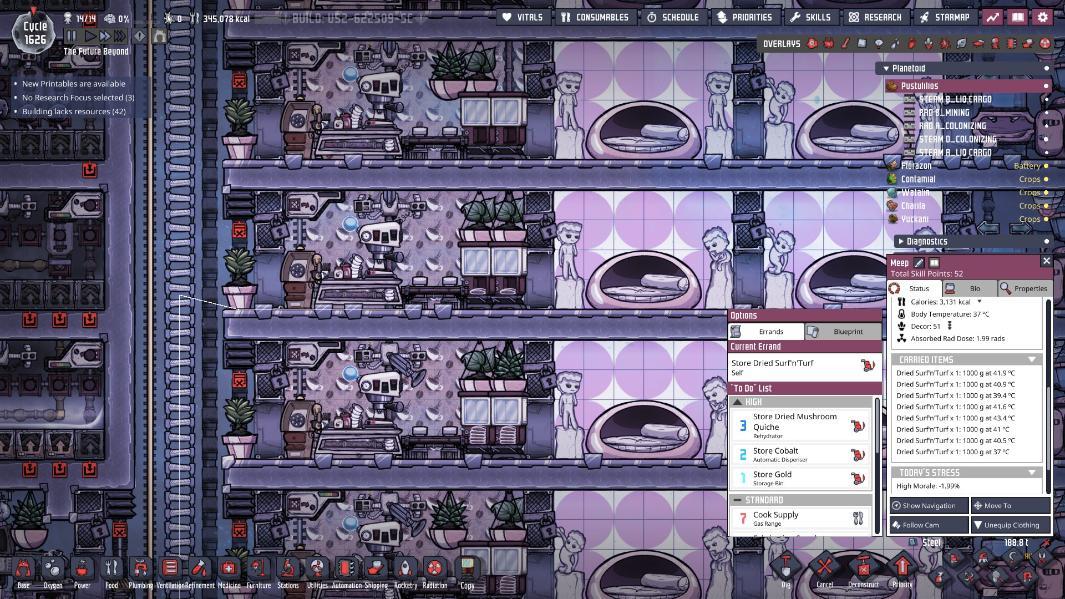Set game speed to normal play

(89, 35)
